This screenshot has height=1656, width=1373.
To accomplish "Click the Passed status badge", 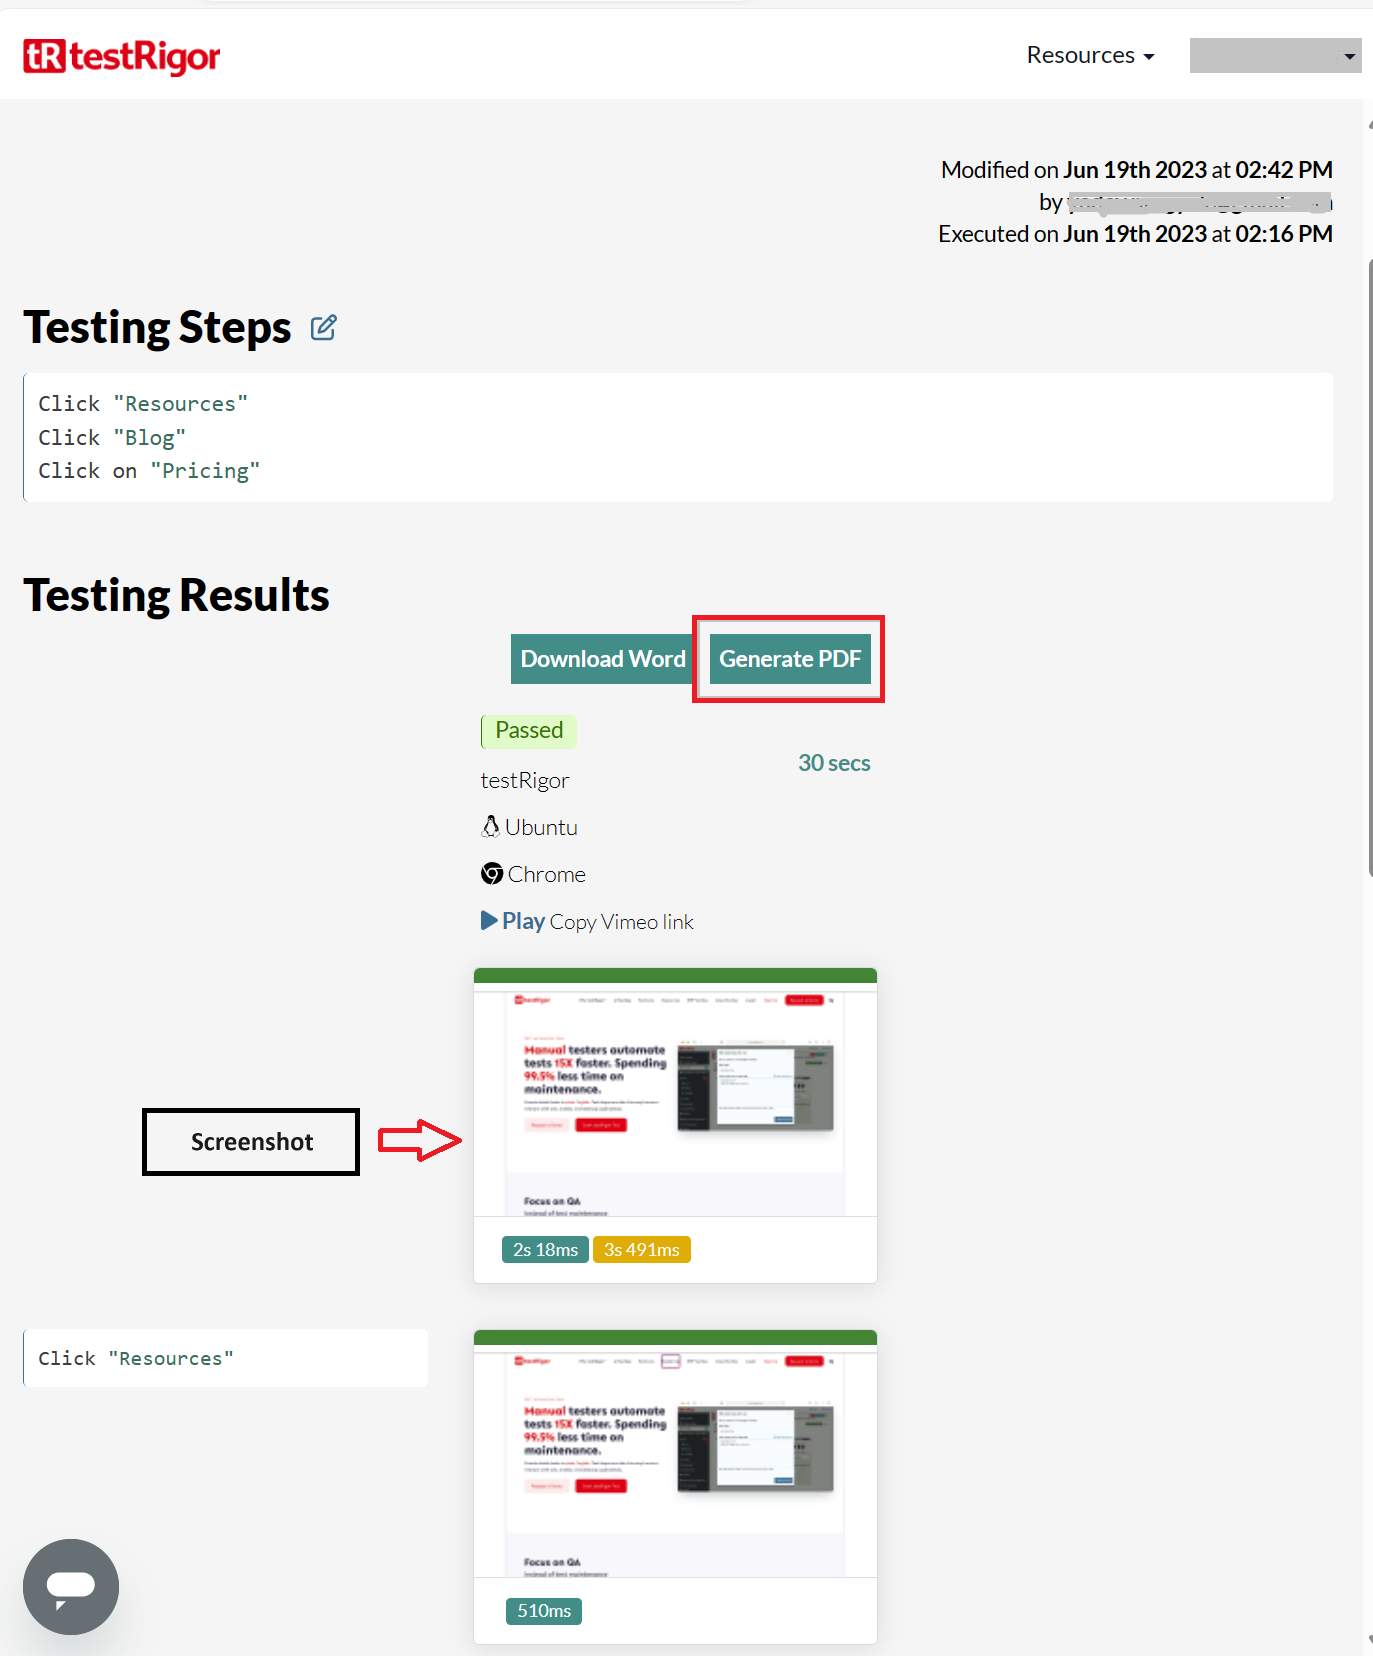I will click(x=529, y=731).
